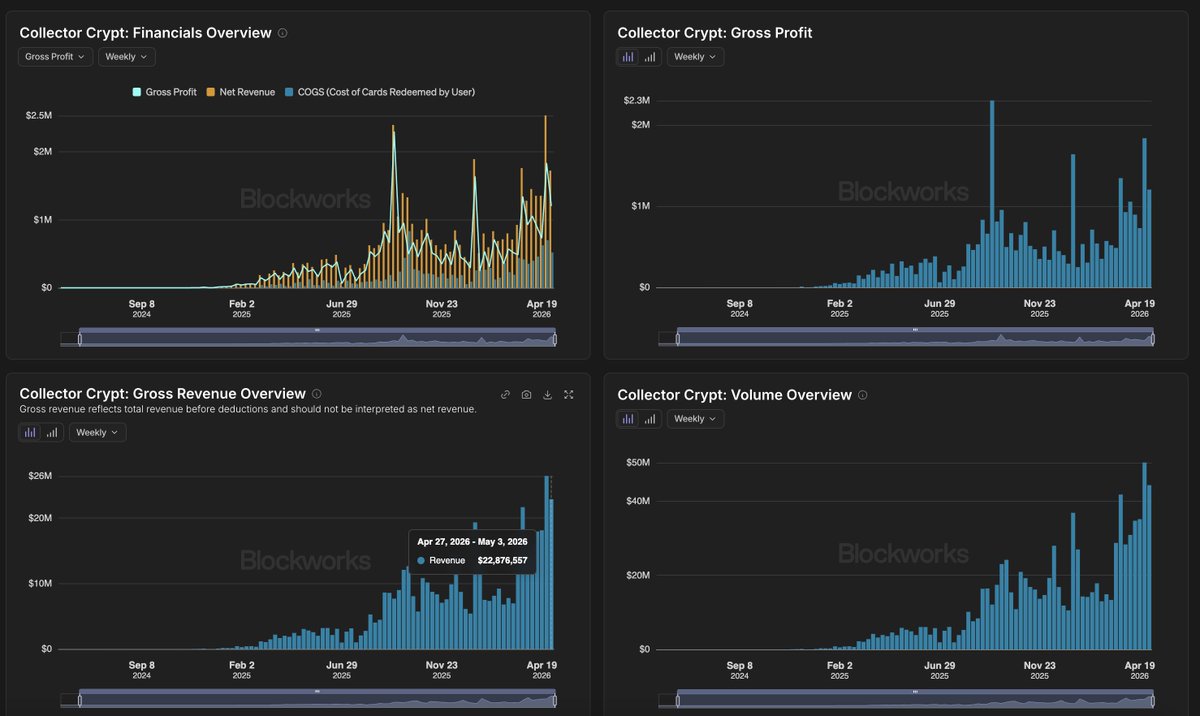Viewport: 1200px width, 716px height.
Task: Select cumulative chart view in Gross Profit panel
Action: click(650, 57)
